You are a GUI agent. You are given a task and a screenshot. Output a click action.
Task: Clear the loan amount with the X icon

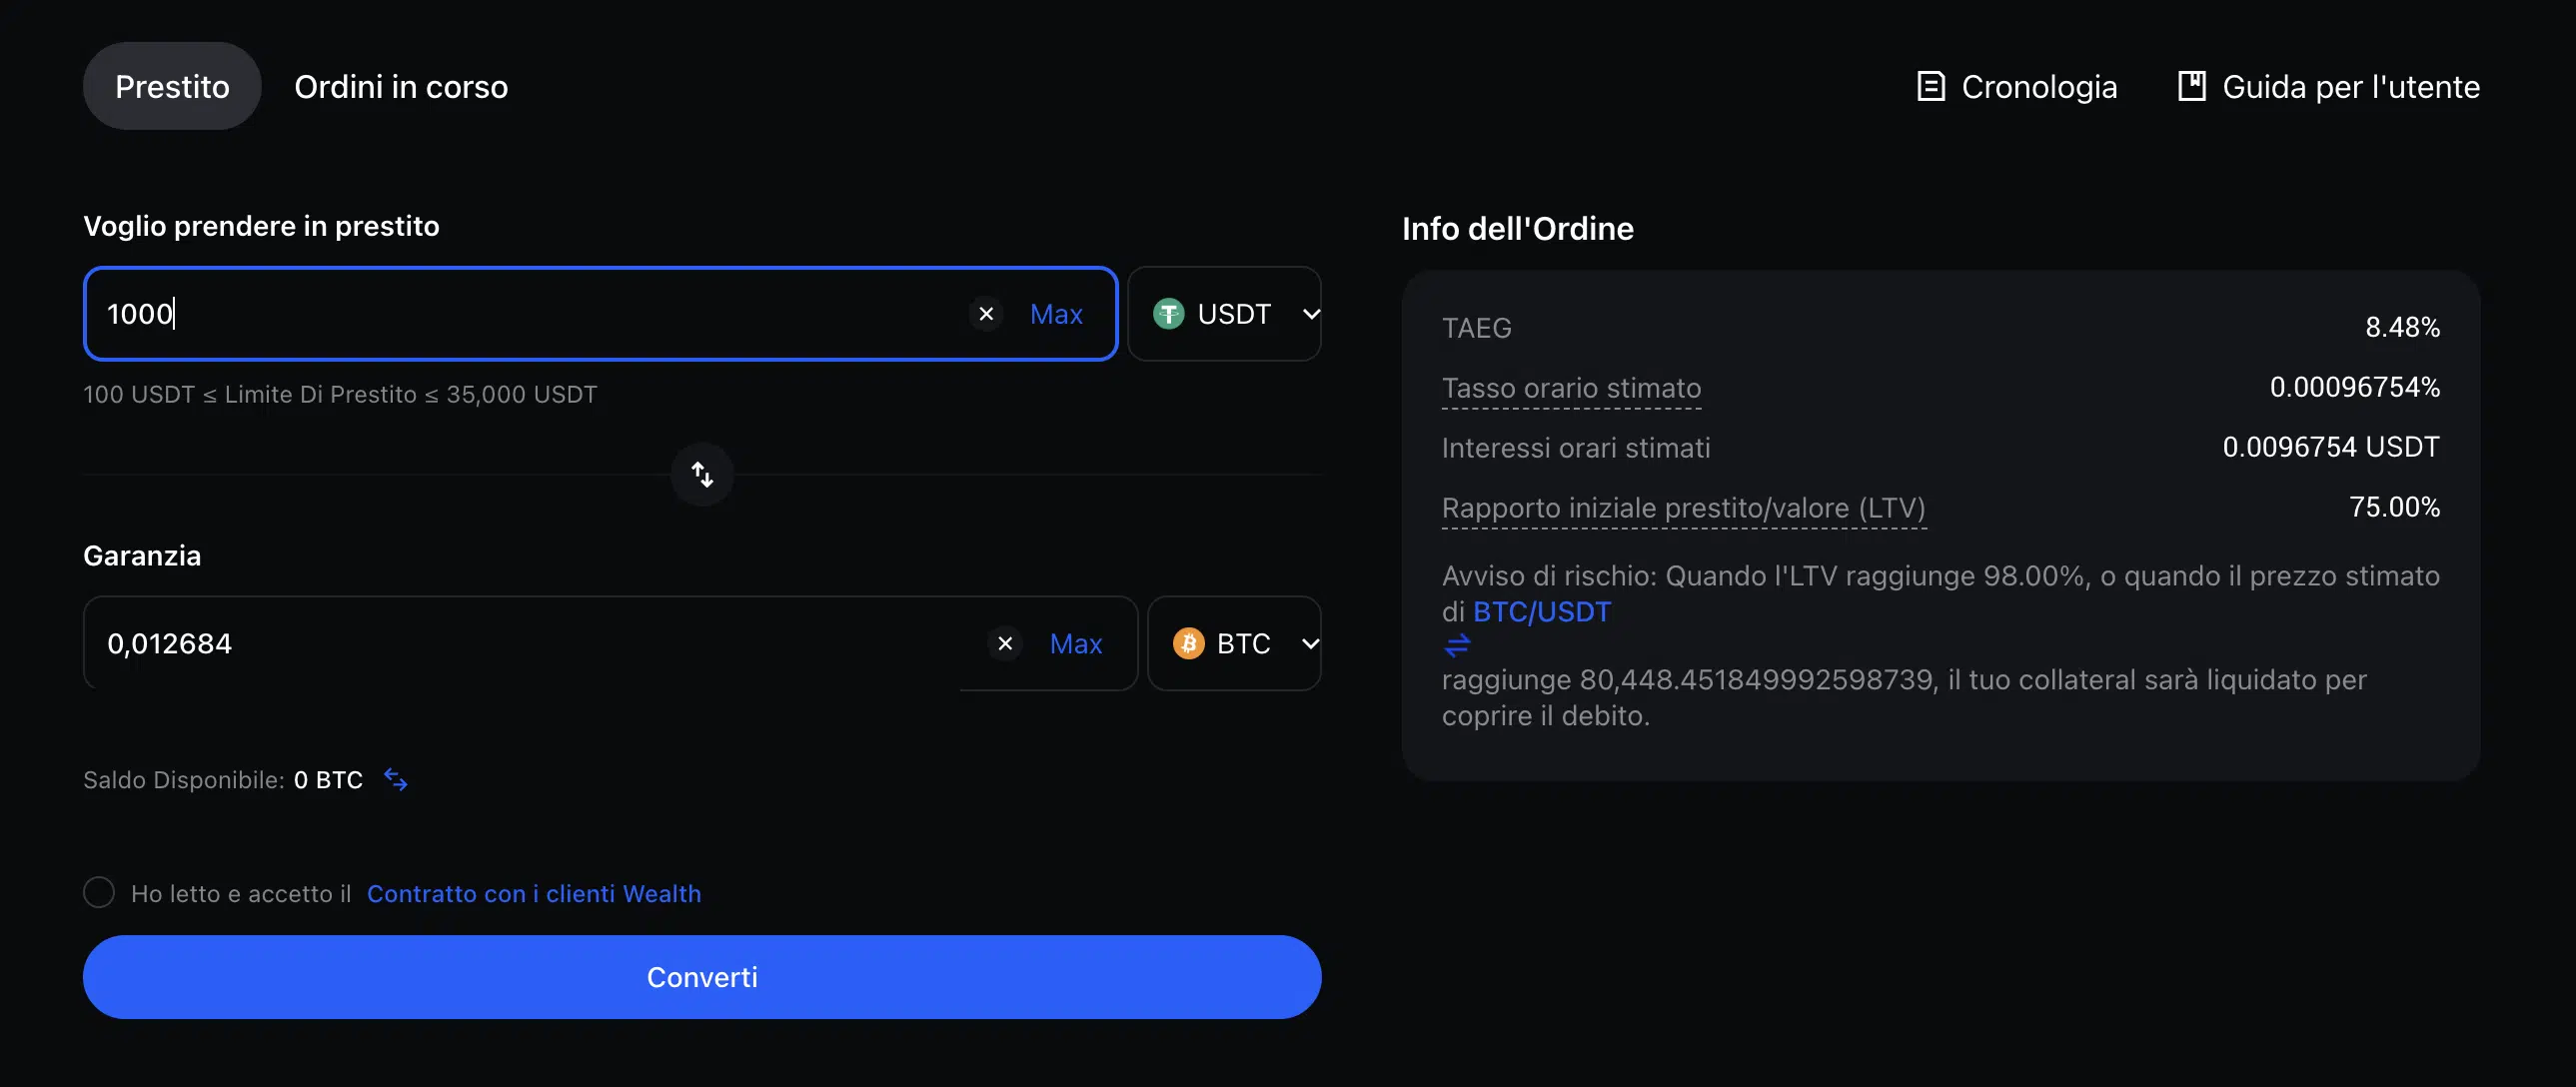tap(986, 314)
